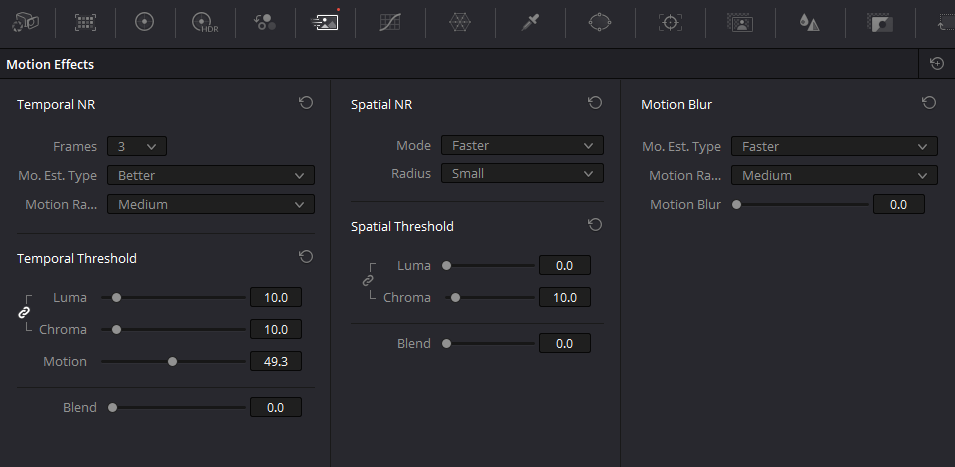This screenshot has height=467, width=955.
Task: Reset the Motion Blur section
Action: (x=929, y=103)
